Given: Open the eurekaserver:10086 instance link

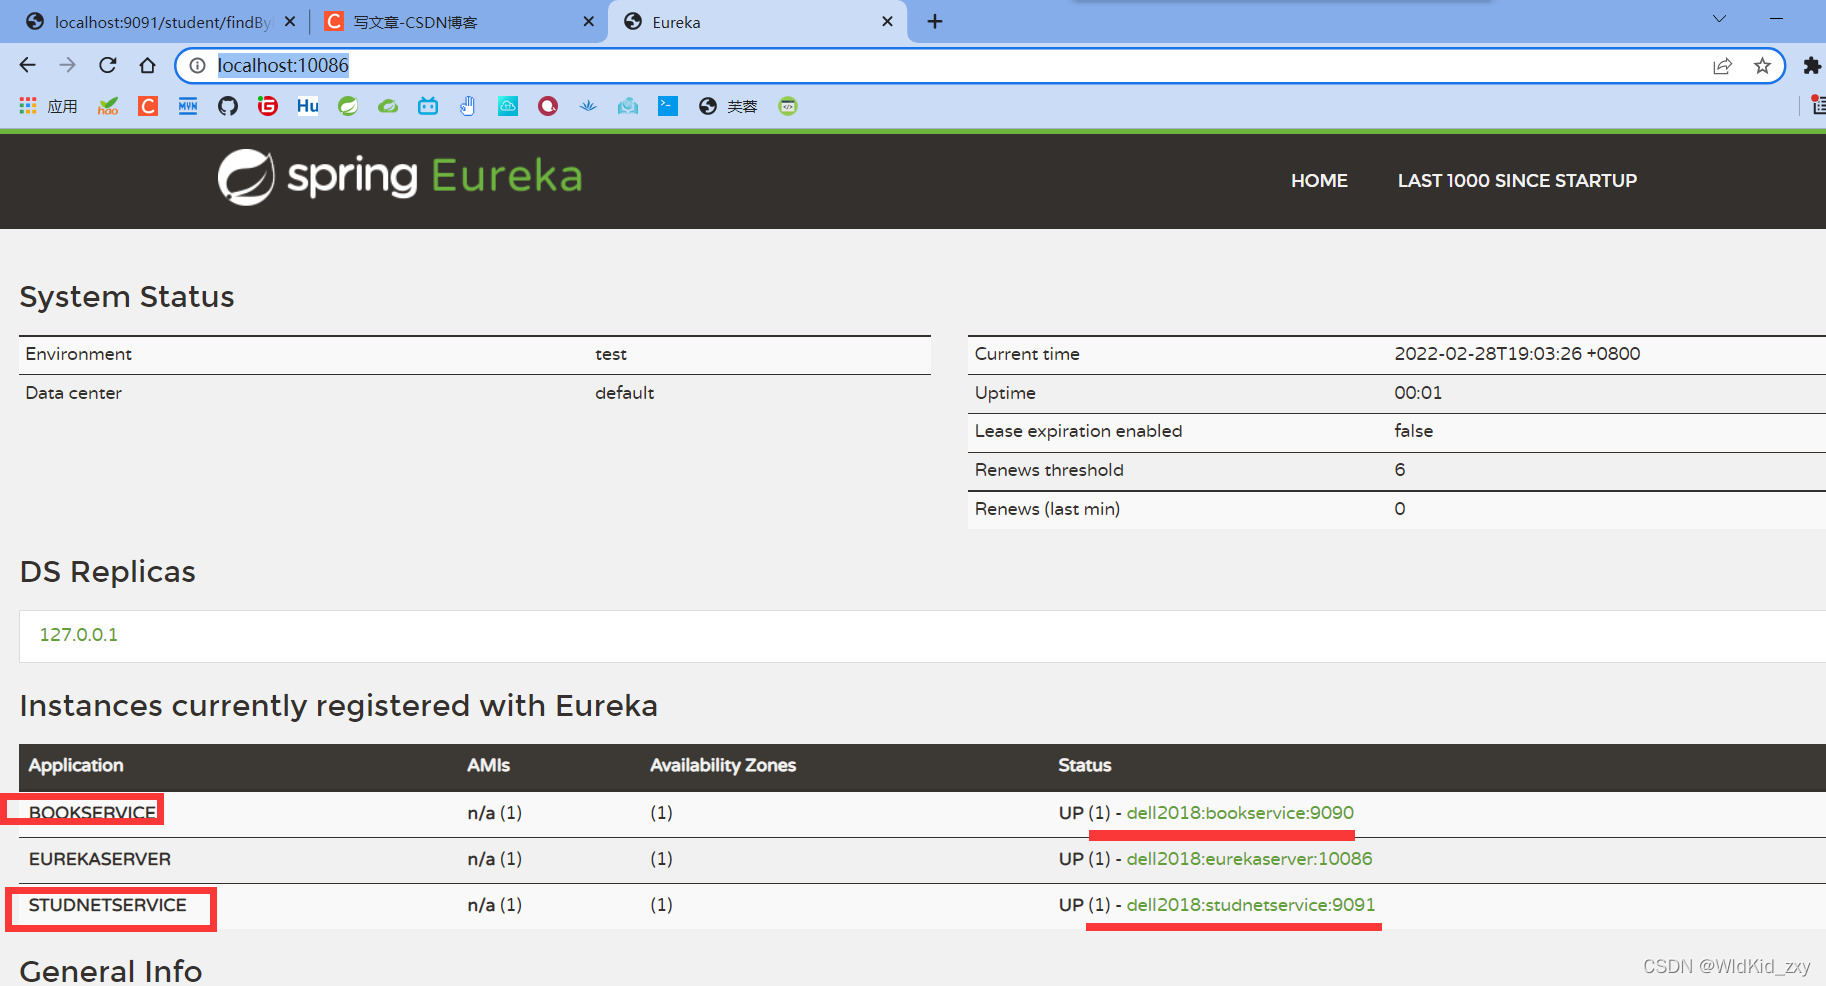Looking at the screenshot, I should (1249, 859).
